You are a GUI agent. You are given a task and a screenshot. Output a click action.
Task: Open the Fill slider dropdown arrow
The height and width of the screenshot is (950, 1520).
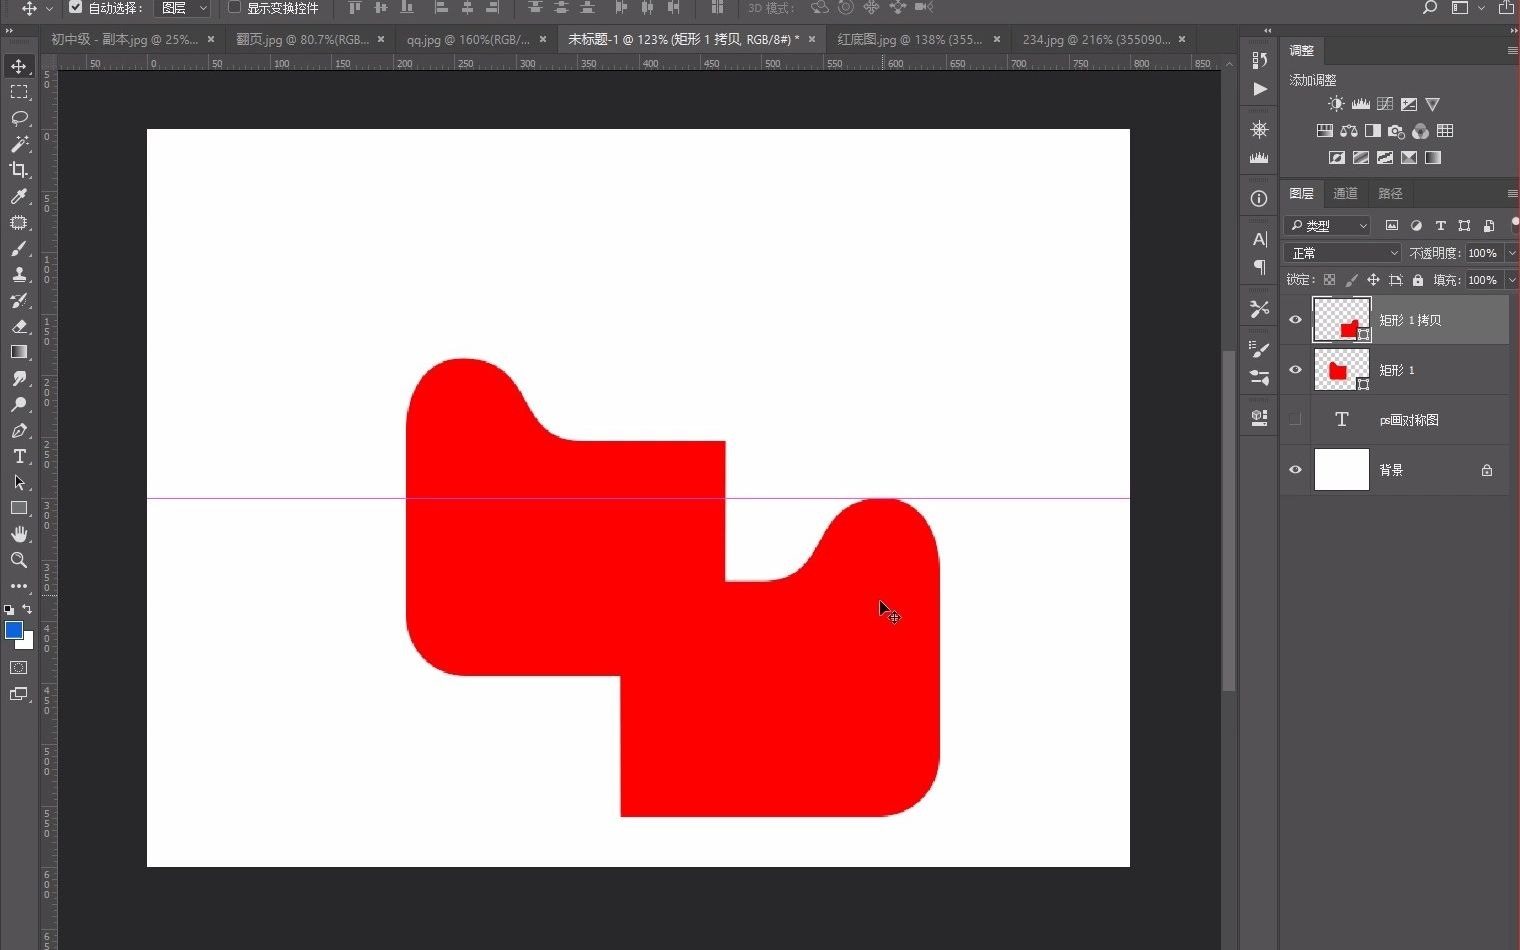[1511, 280]
